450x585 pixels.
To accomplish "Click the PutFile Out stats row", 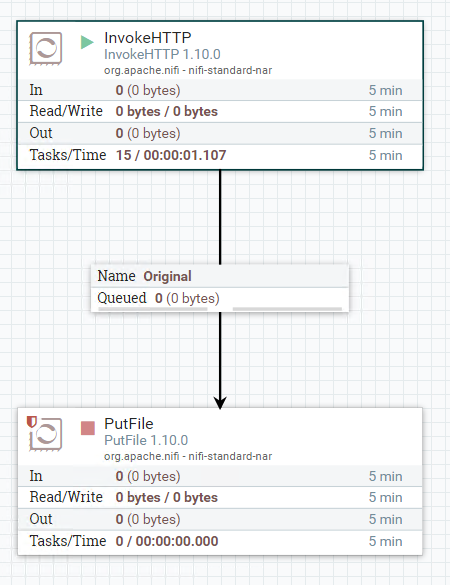I will (x=220, y=519).
